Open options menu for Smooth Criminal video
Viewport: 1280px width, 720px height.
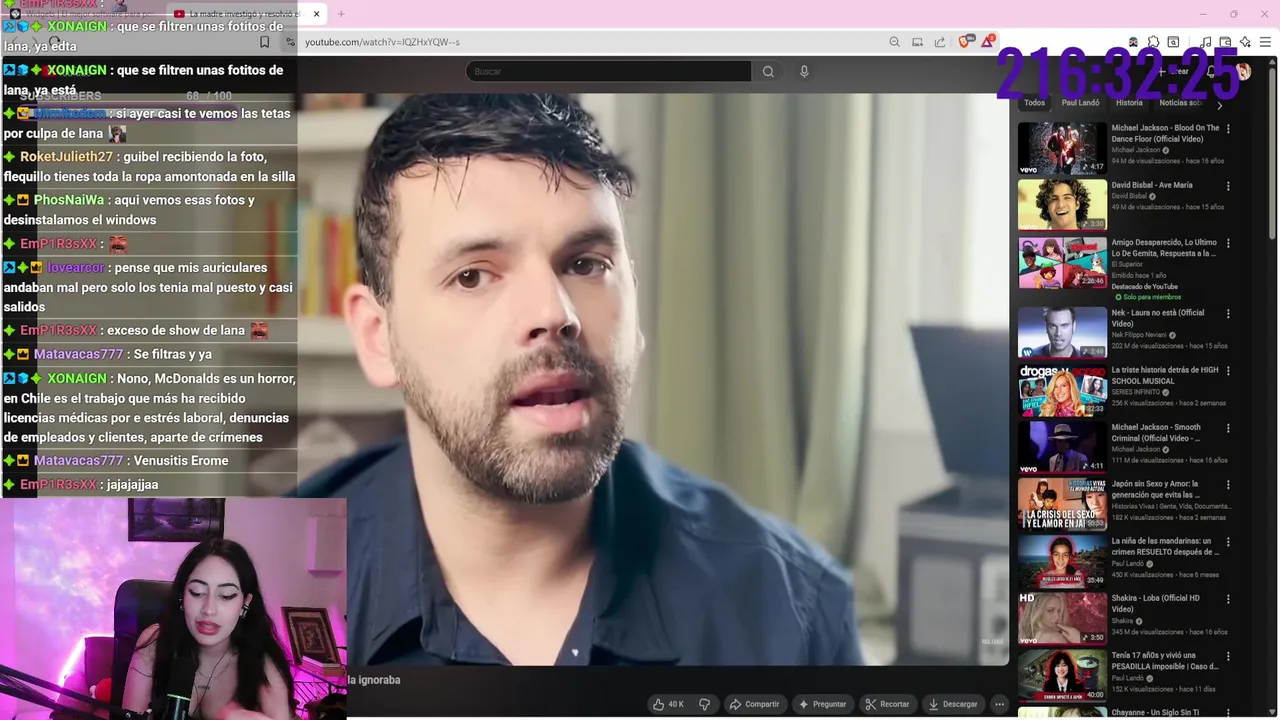tap(1228, 428)
